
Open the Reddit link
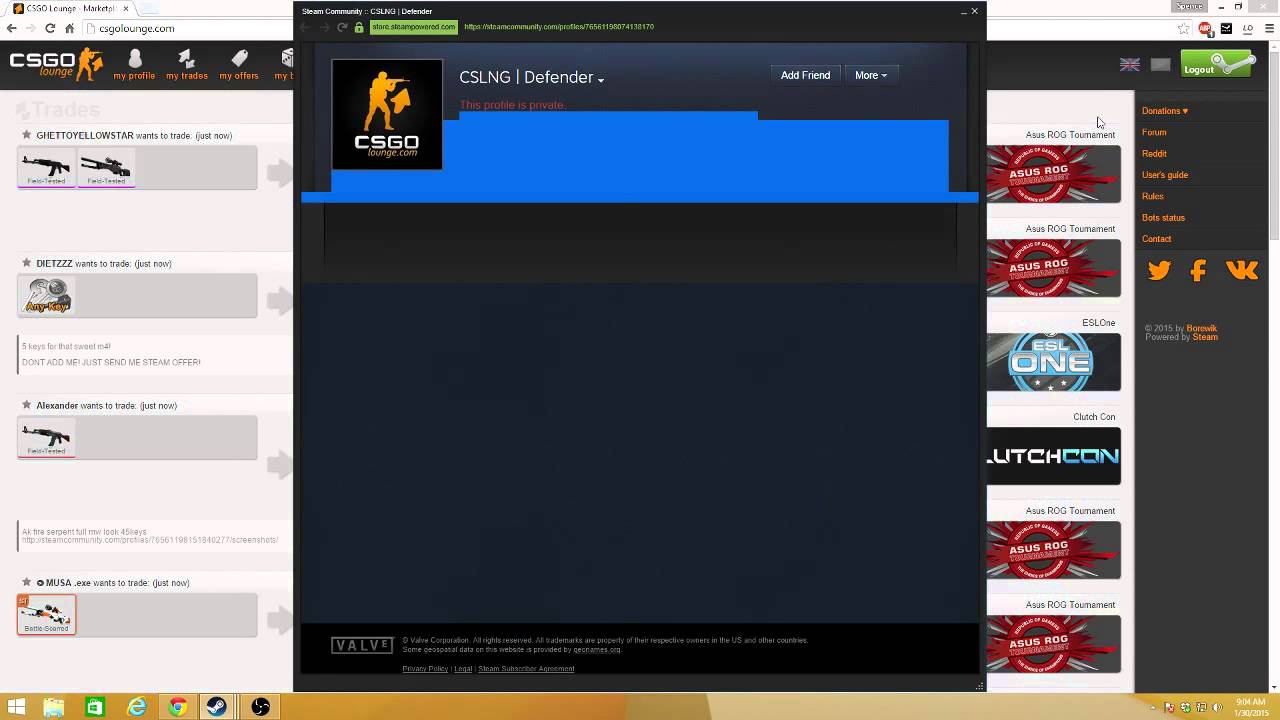1154,154
